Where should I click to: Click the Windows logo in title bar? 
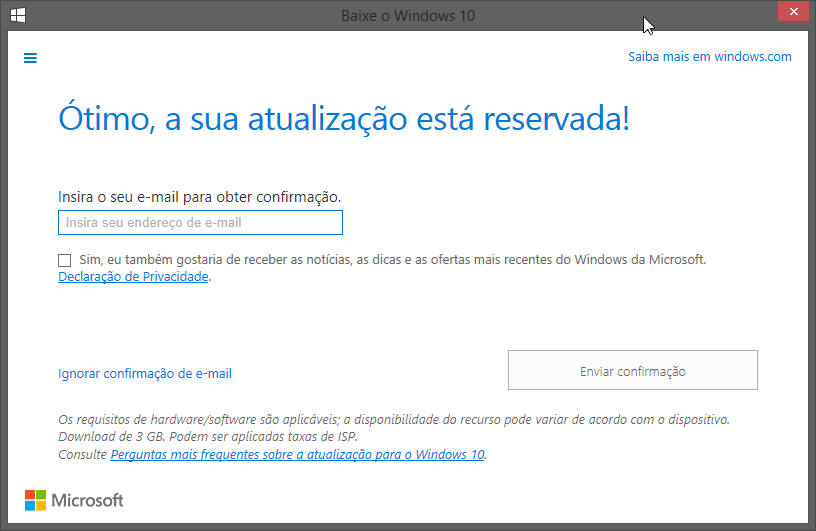pos(18,15)
